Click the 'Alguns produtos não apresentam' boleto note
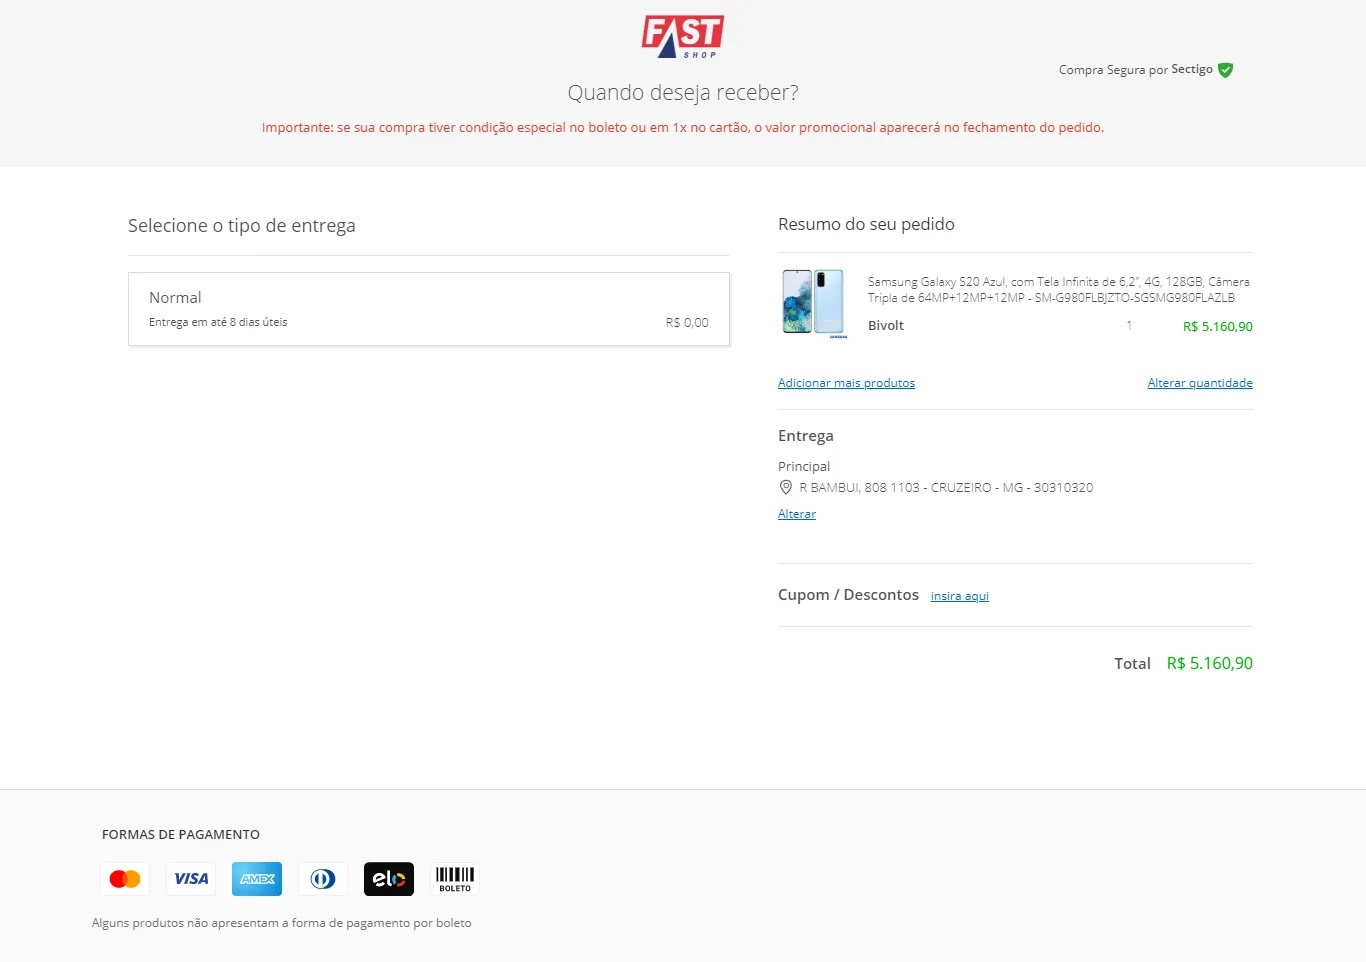The width and height of the screenshot is (1366, 962). click(282, 923)
